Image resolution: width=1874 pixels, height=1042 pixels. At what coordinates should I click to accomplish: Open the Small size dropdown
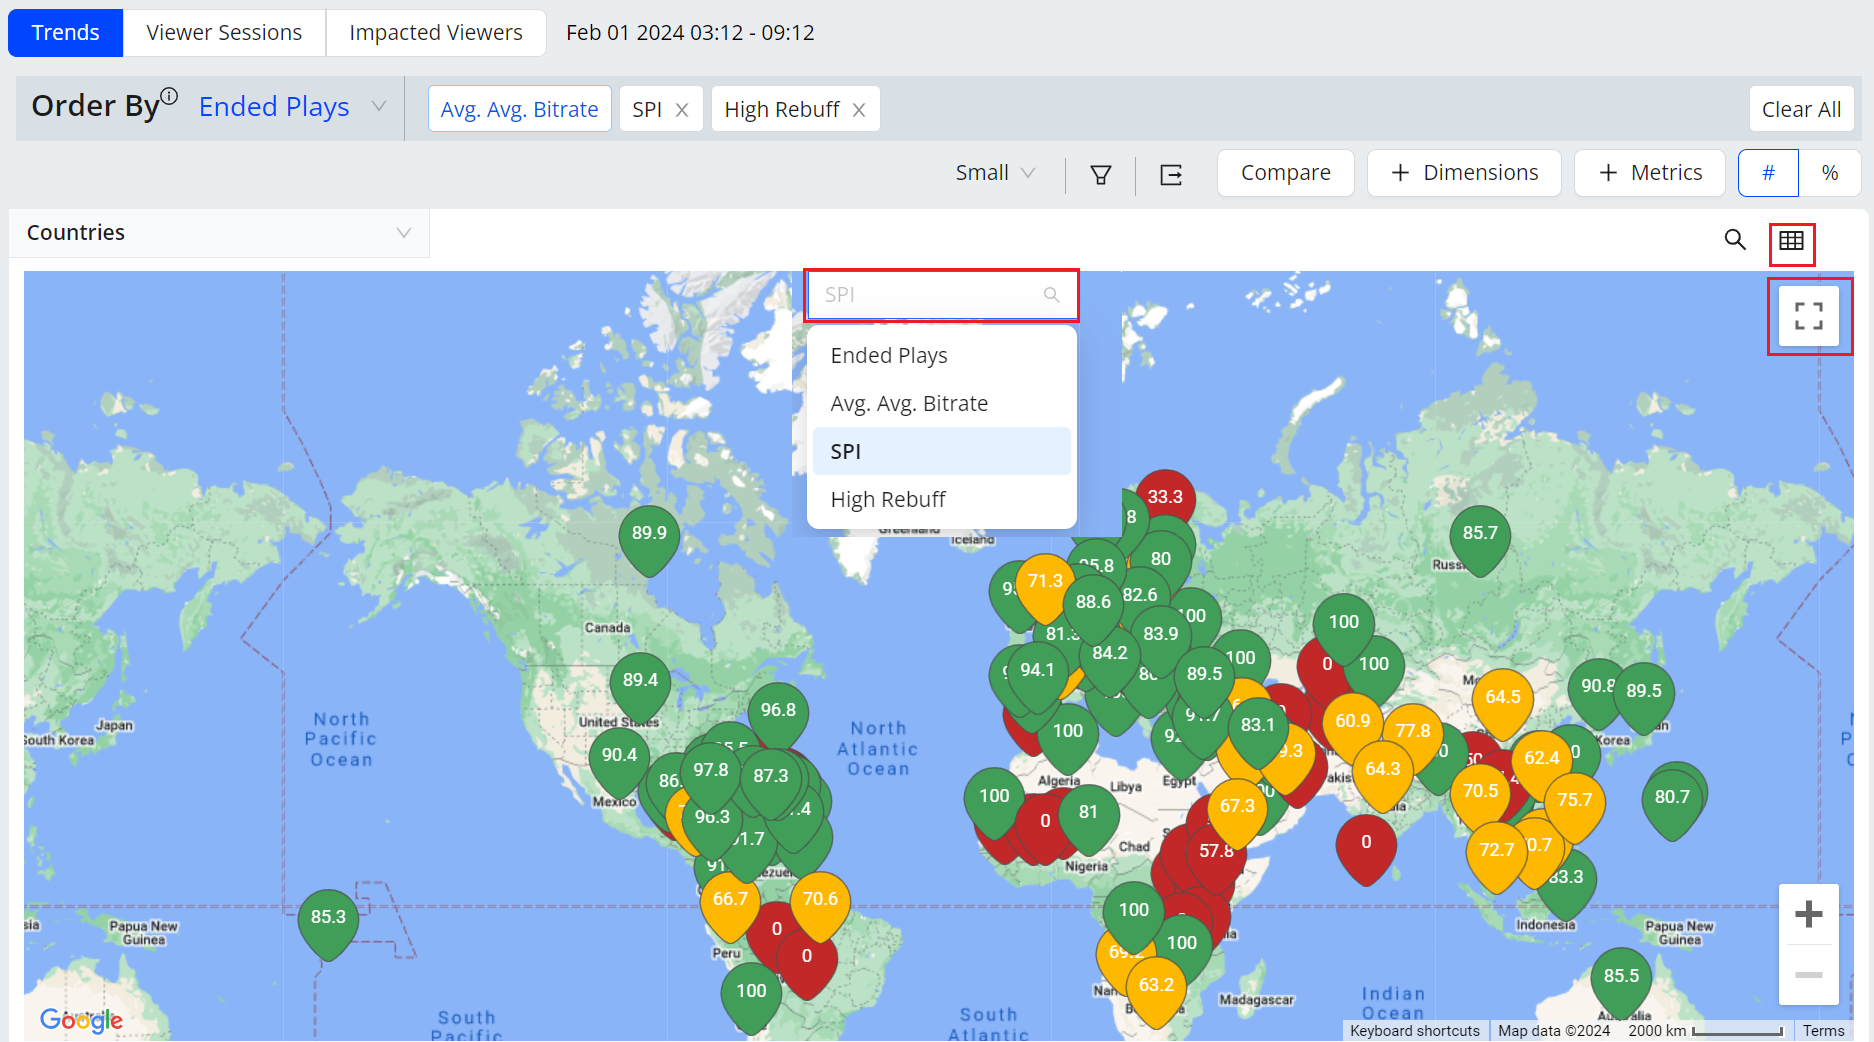click(994, 173)
